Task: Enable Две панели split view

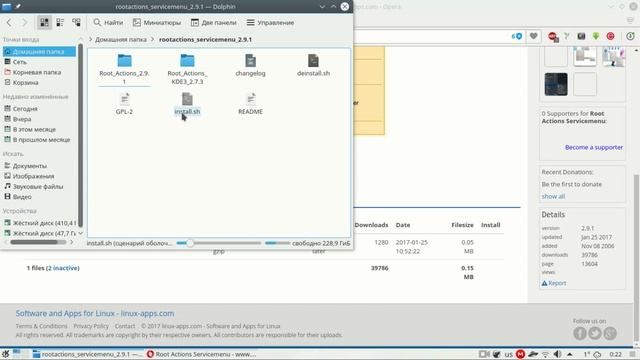Action: 214,22
